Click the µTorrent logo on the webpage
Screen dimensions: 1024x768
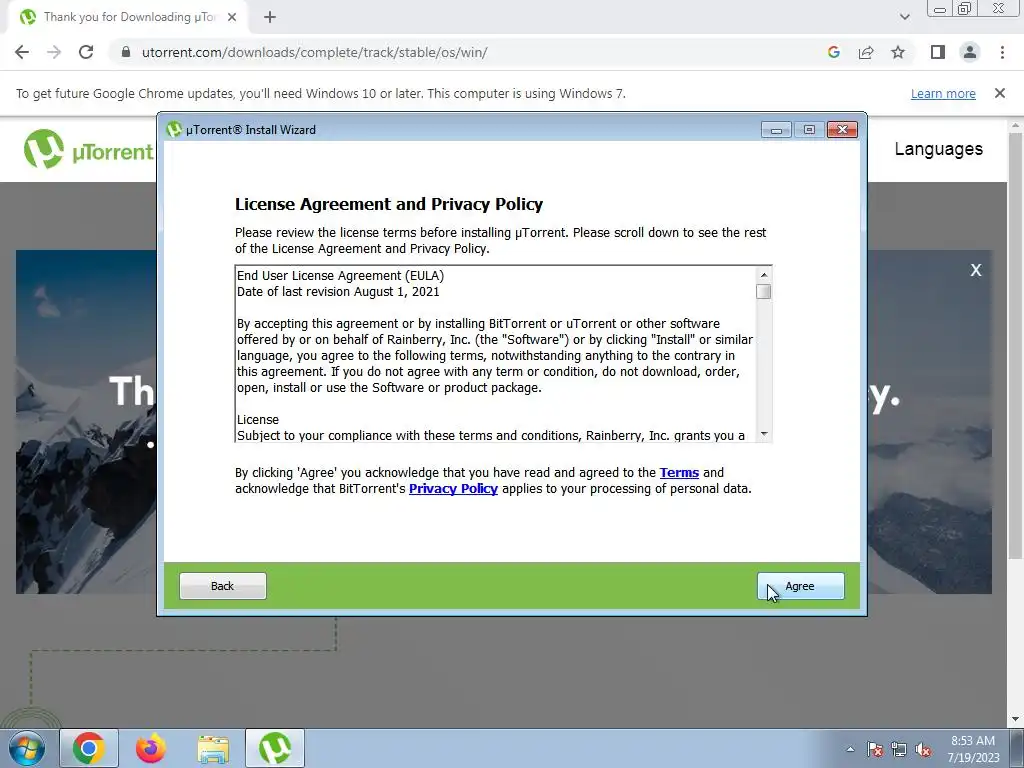point(89,150)
